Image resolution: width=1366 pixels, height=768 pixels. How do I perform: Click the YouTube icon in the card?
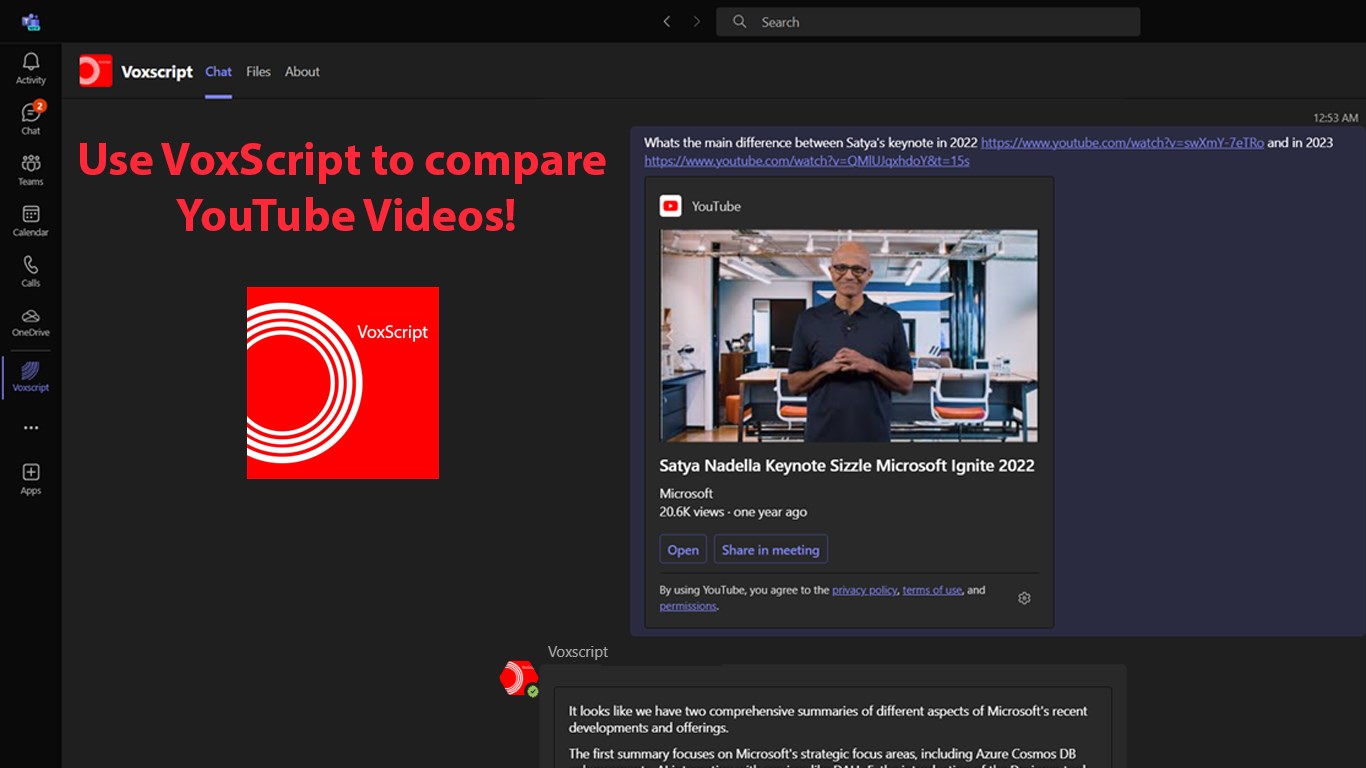670,206
